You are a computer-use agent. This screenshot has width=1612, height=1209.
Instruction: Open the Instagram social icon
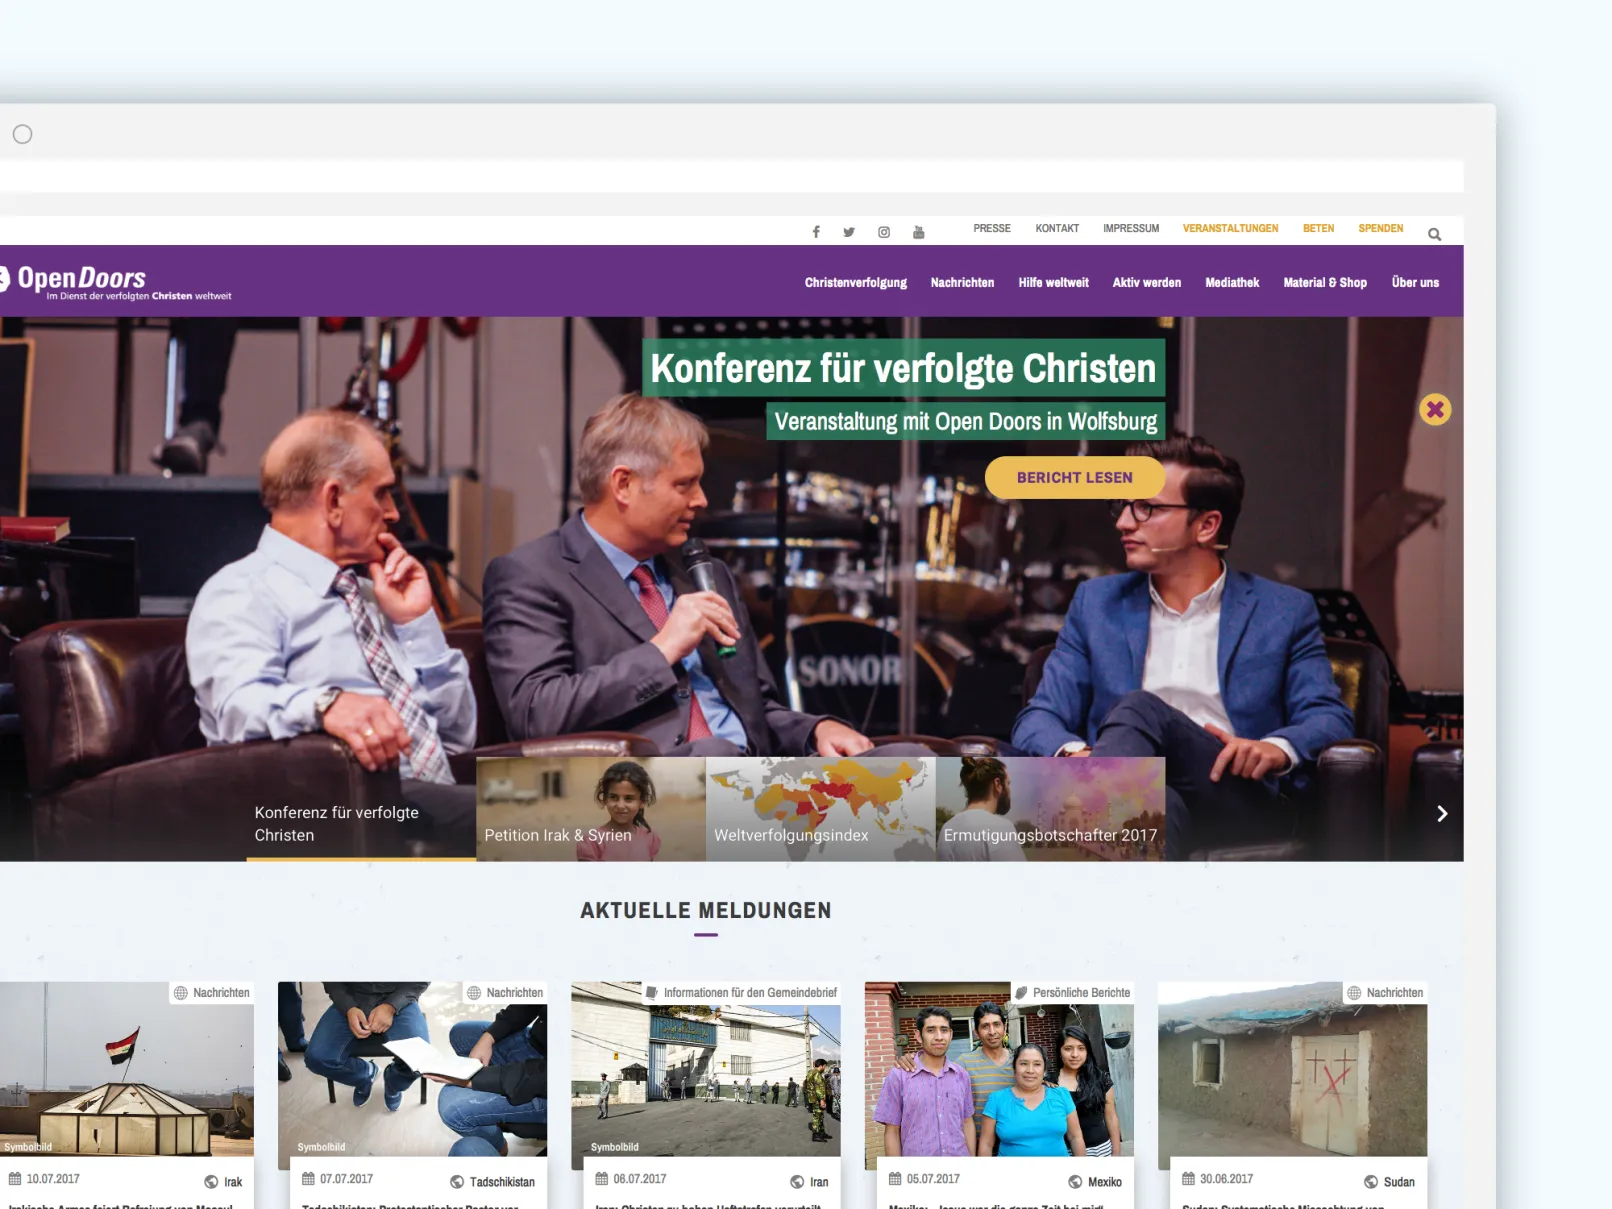tap(884, 232)
